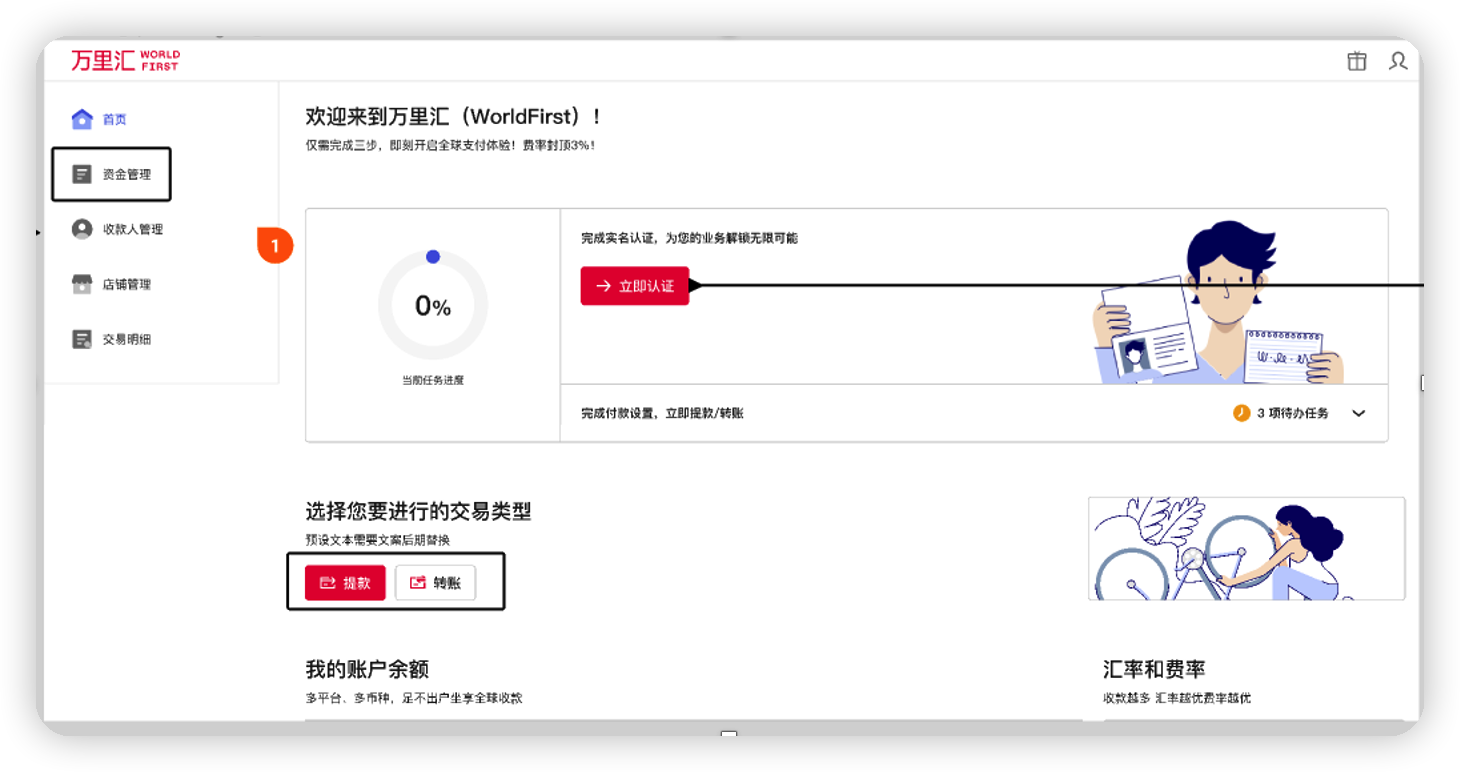1460x772 pixels.
Task: Open 资金管理 in the sidebar
Action: (x=127, y=174)
